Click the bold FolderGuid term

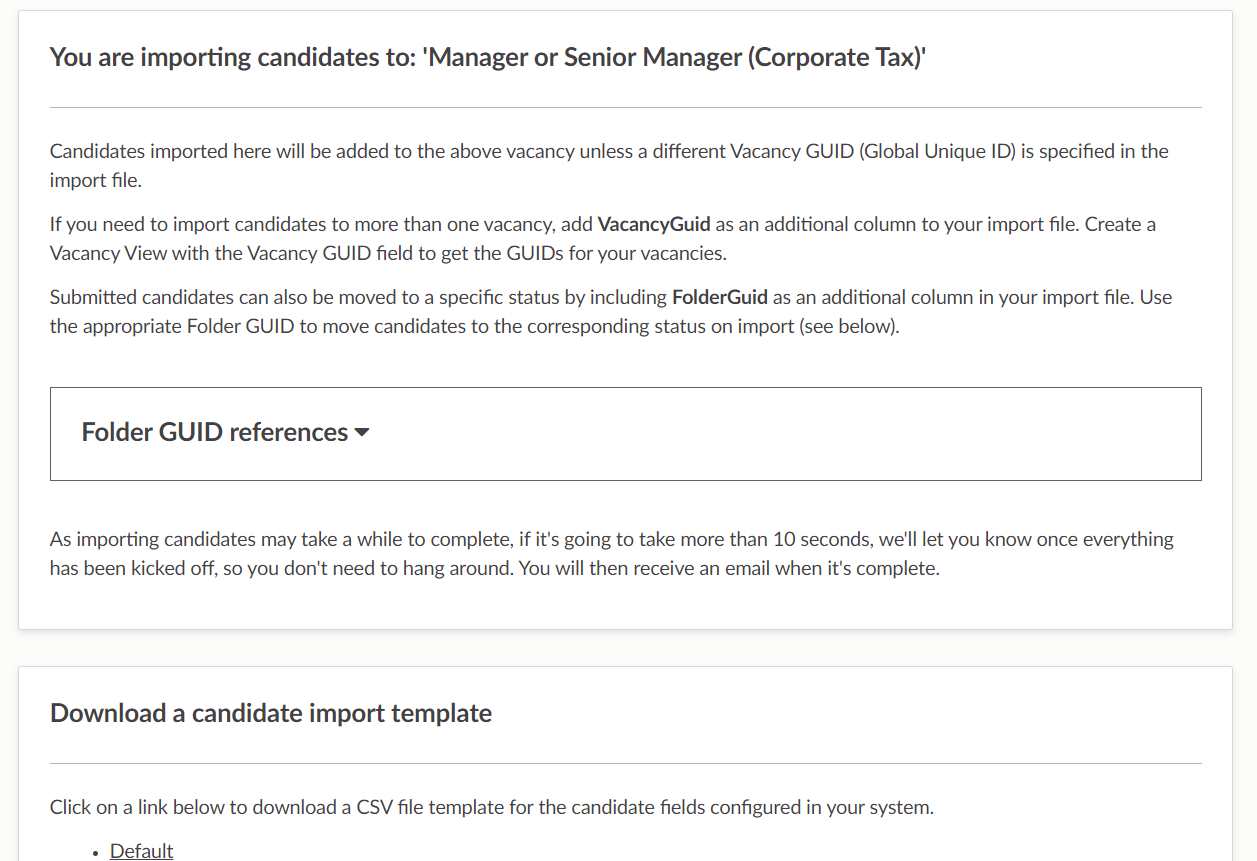coord(720,297)
